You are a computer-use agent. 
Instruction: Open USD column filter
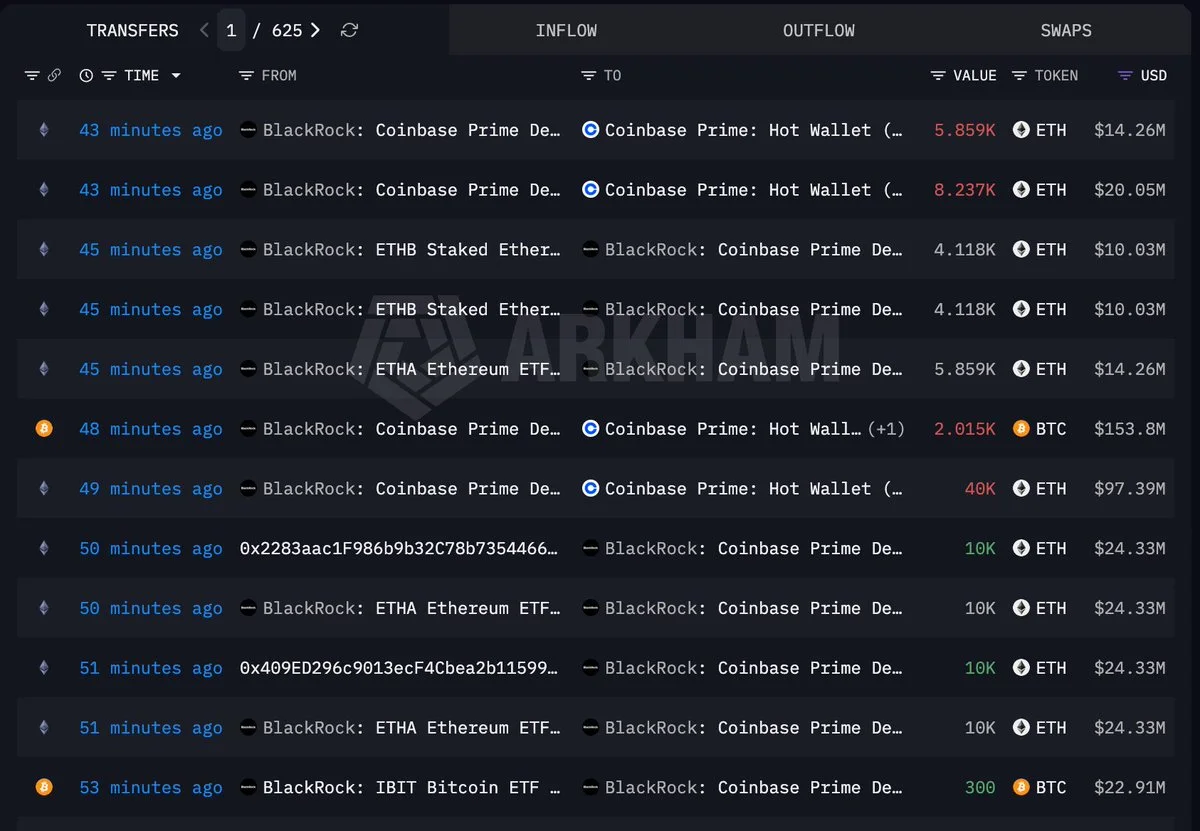(1125, 75)
